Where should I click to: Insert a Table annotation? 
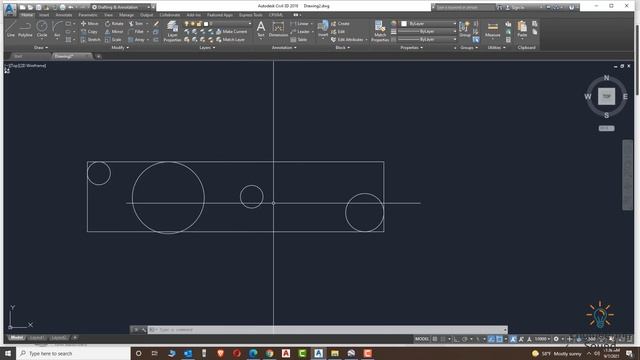tap(299, 40)
